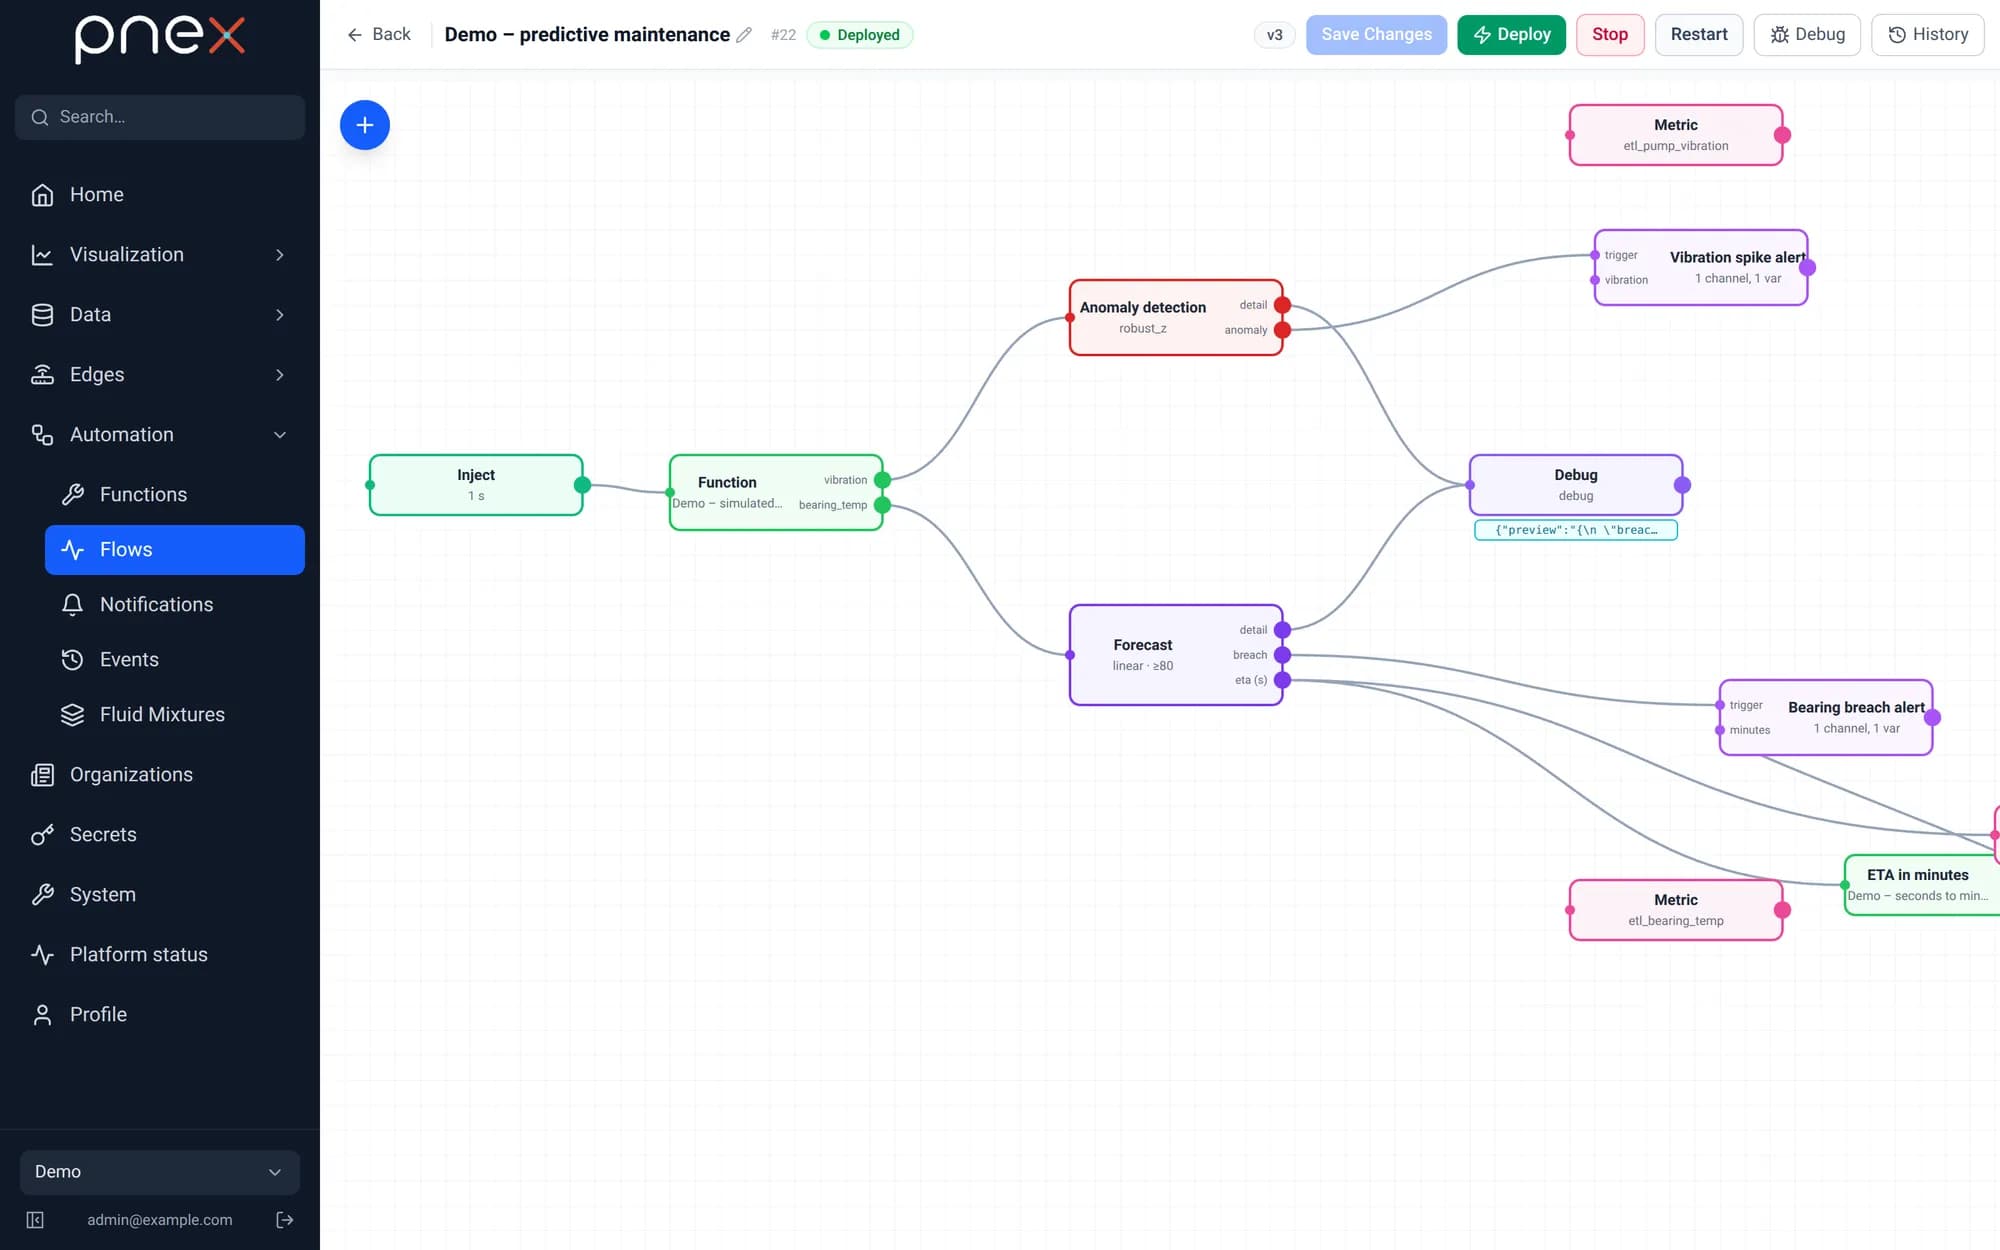This screenshot has height=1250, width=2000.
Task: Click the green Deploy button
Action: pos(1511,35)
